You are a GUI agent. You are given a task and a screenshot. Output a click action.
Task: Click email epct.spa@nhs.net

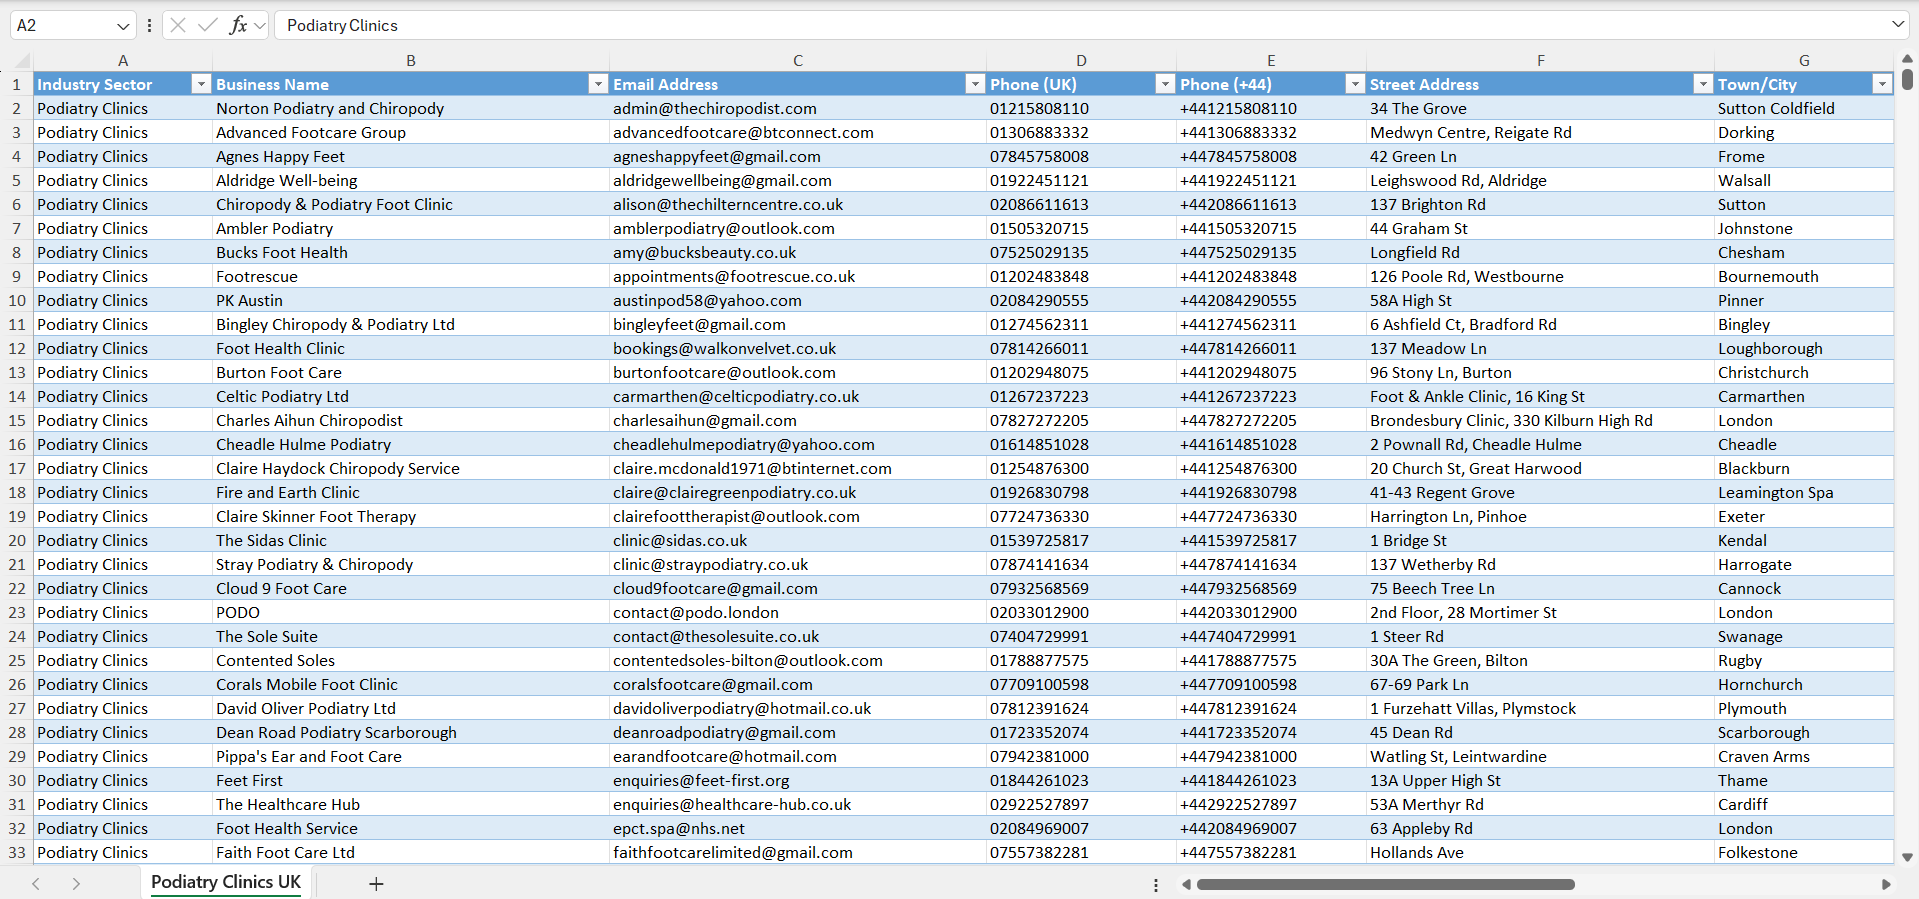[798, 828]
